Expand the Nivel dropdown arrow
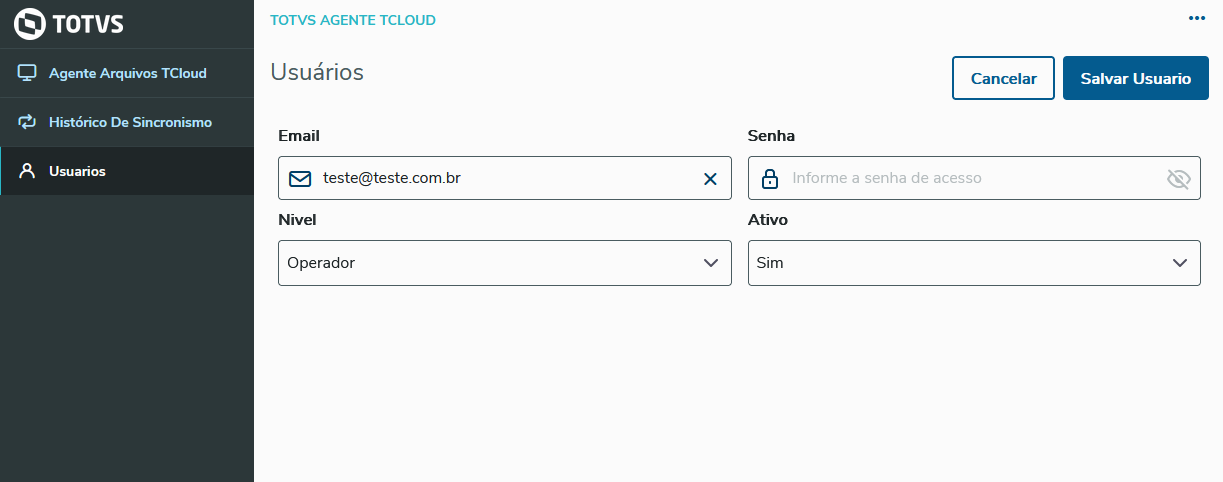1223x482 pixels. click(710, 263)
